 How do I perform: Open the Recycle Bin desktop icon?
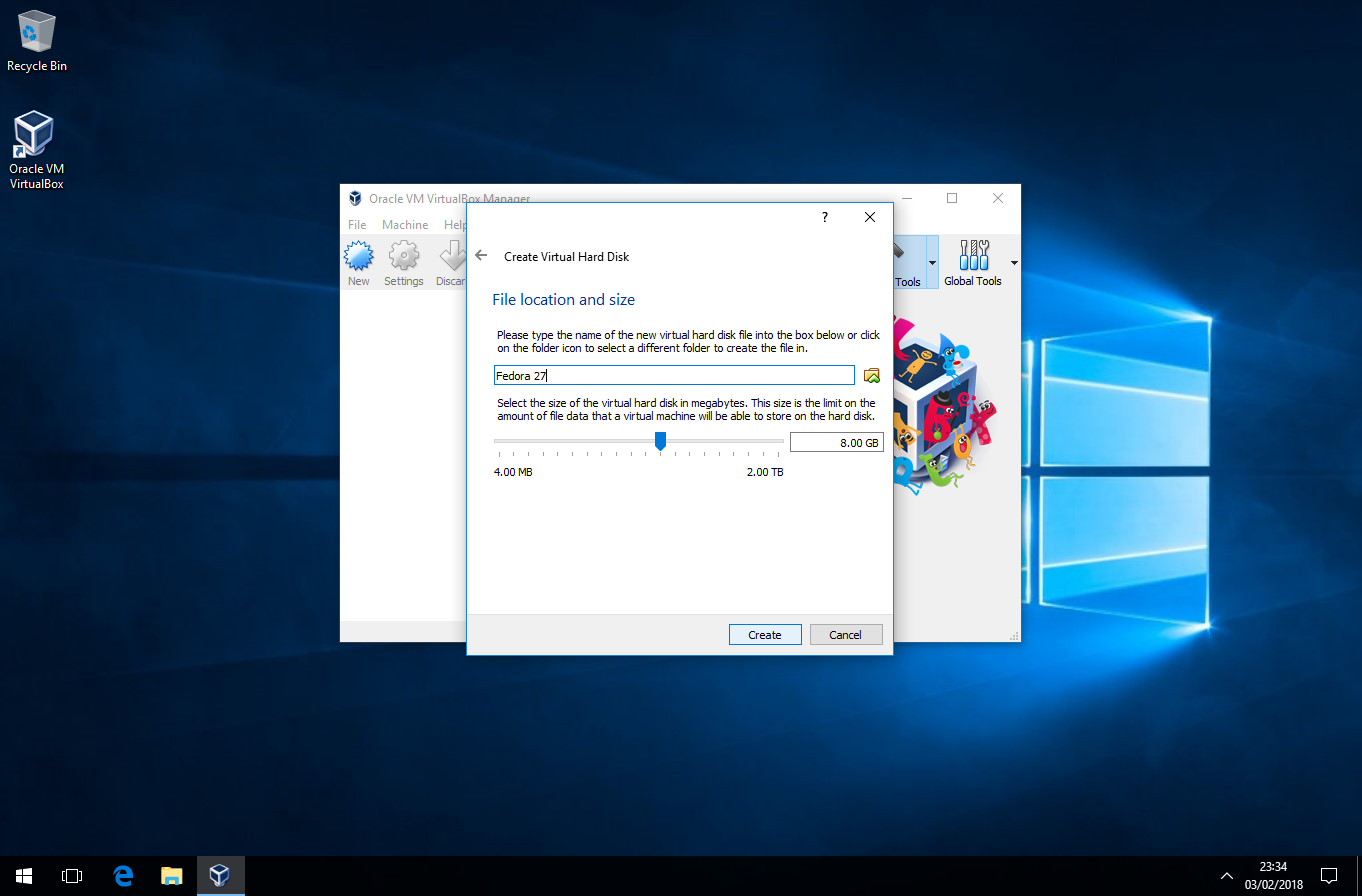[37, 41]
